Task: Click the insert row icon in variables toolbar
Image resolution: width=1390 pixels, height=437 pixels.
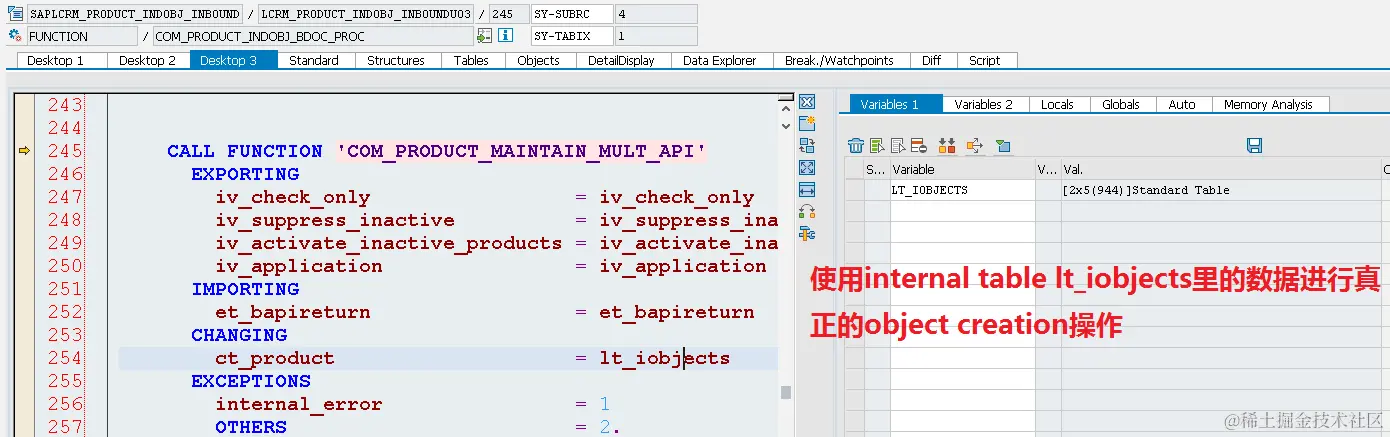Action: (x=876, y=146)
